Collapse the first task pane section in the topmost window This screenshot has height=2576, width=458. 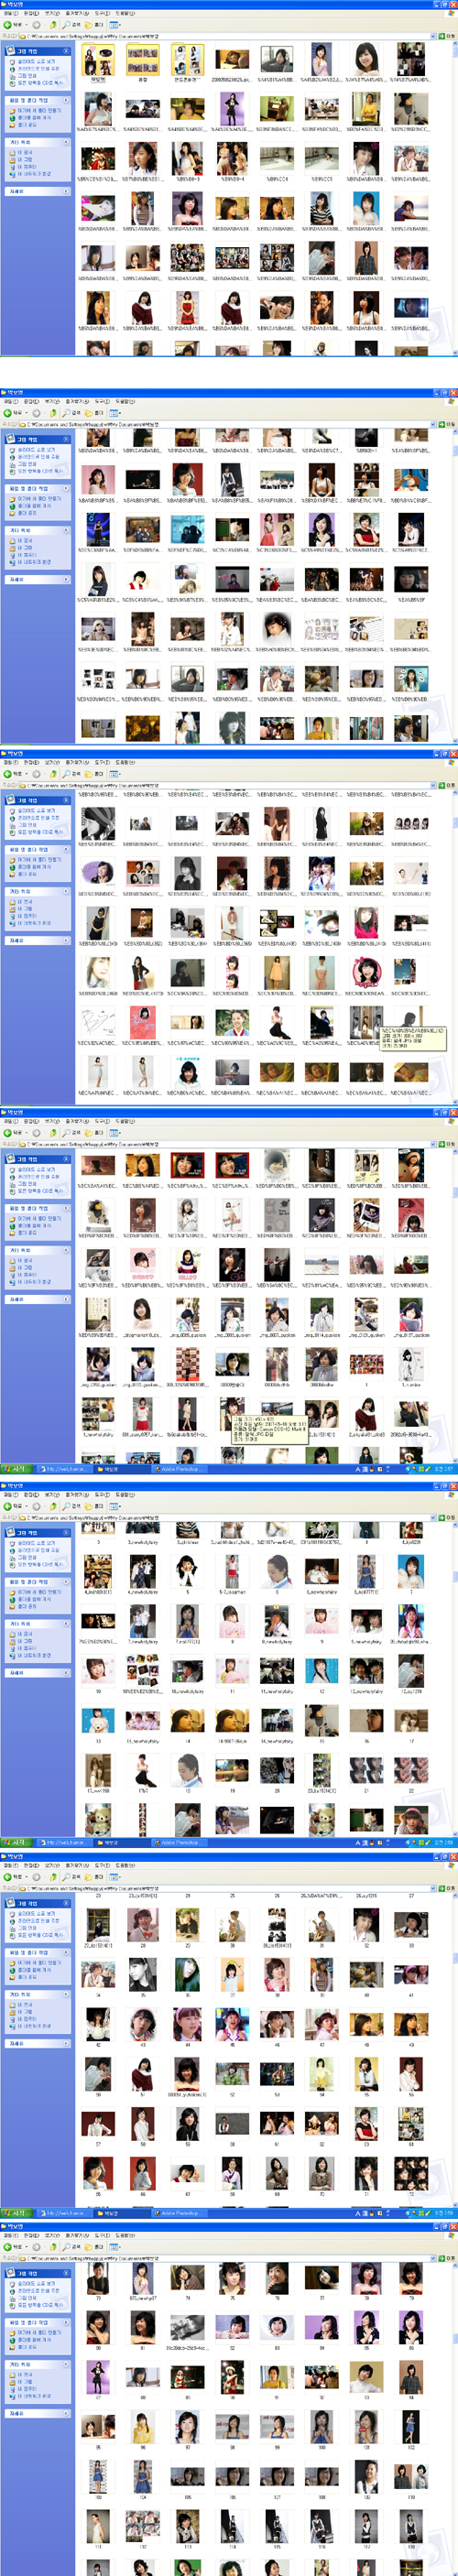pos(66,51)
